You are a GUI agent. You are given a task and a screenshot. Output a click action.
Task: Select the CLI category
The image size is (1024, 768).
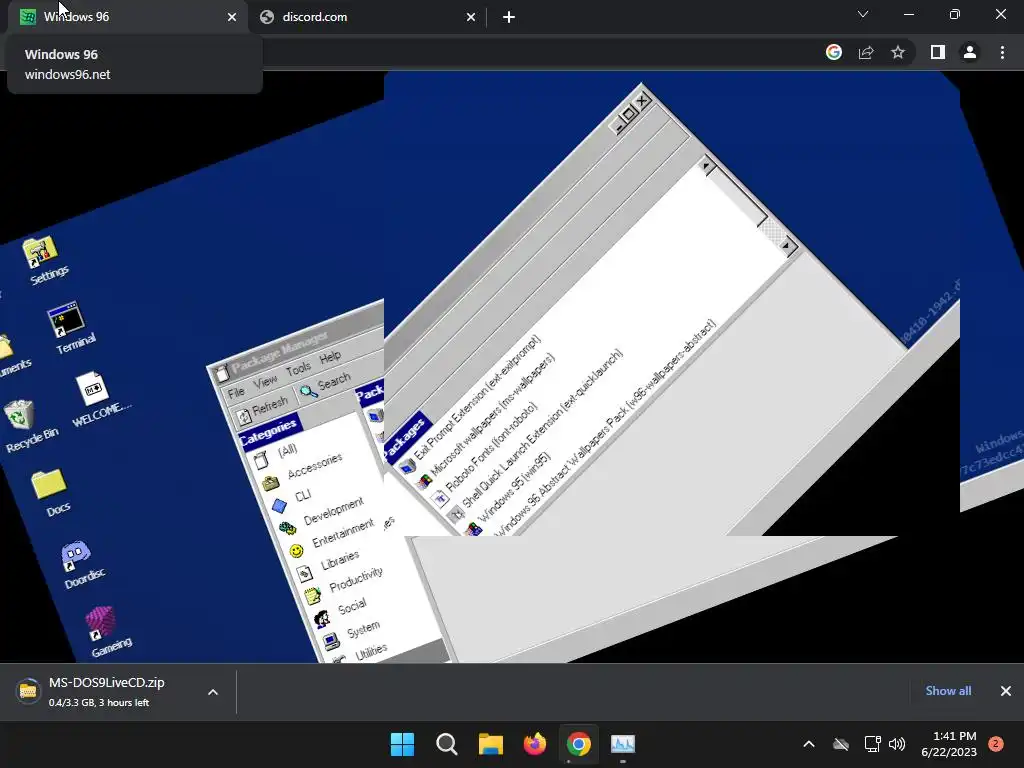click(x=292, y=500)
